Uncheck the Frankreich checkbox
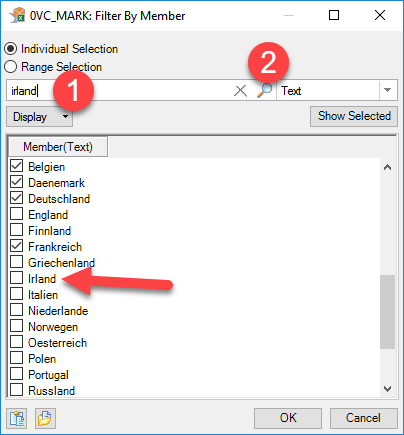The height and width of the screenshot is (435, 404). [x=16, y=246]
